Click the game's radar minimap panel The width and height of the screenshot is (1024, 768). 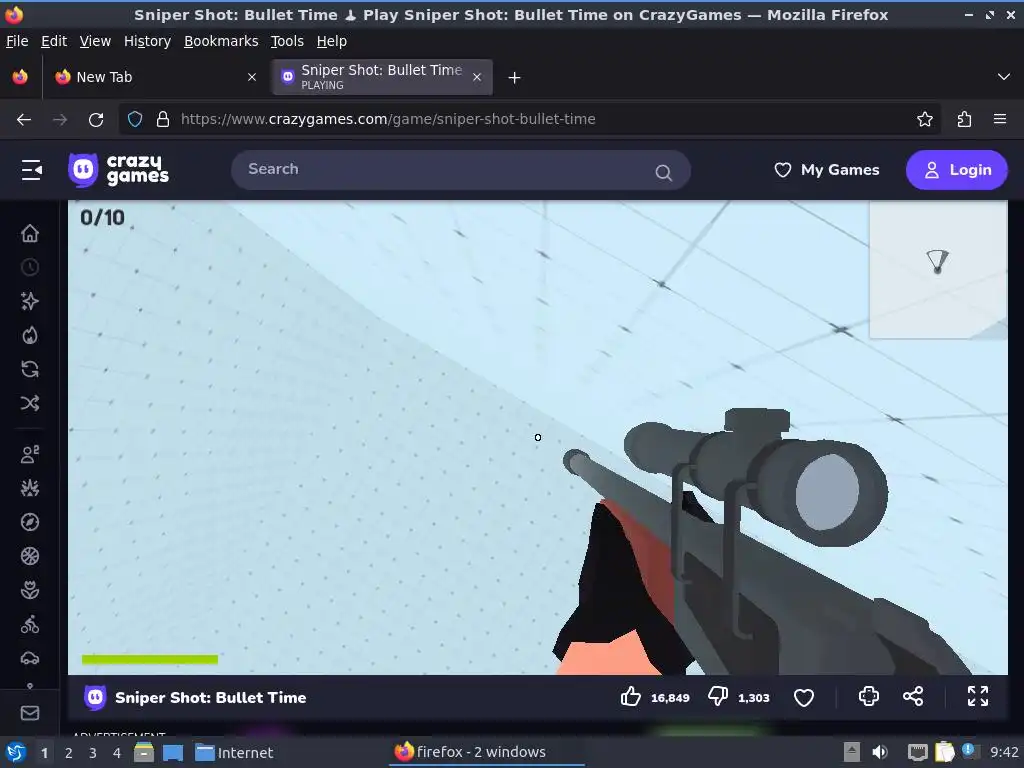938,269
